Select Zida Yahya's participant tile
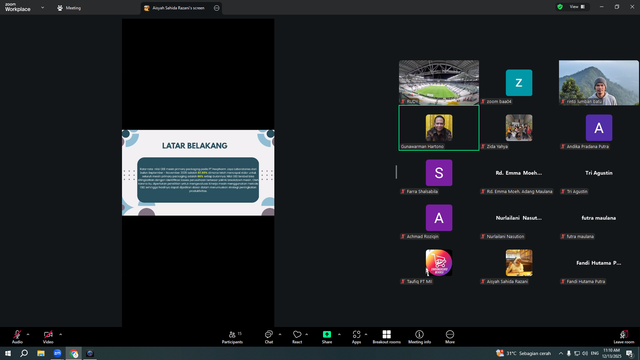This screenshot has height=360, width=640. (519, 128)
